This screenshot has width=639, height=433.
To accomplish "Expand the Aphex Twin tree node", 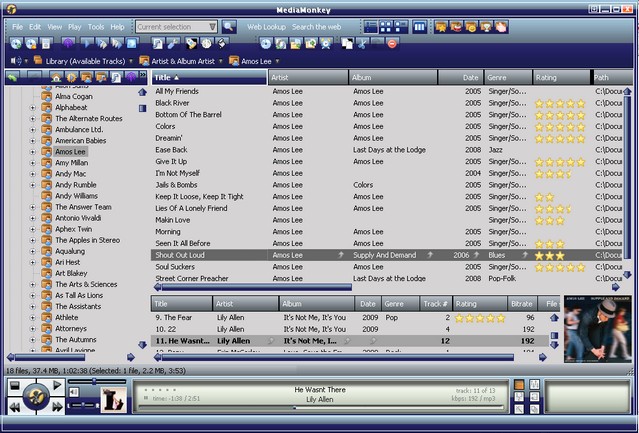I will (33, 229).
